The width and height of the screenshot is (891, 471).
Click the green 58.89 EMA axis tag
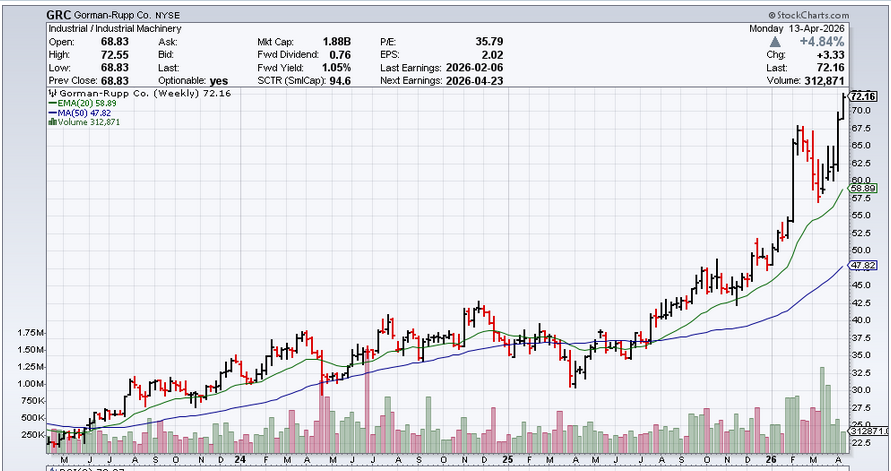coord(864,188)
